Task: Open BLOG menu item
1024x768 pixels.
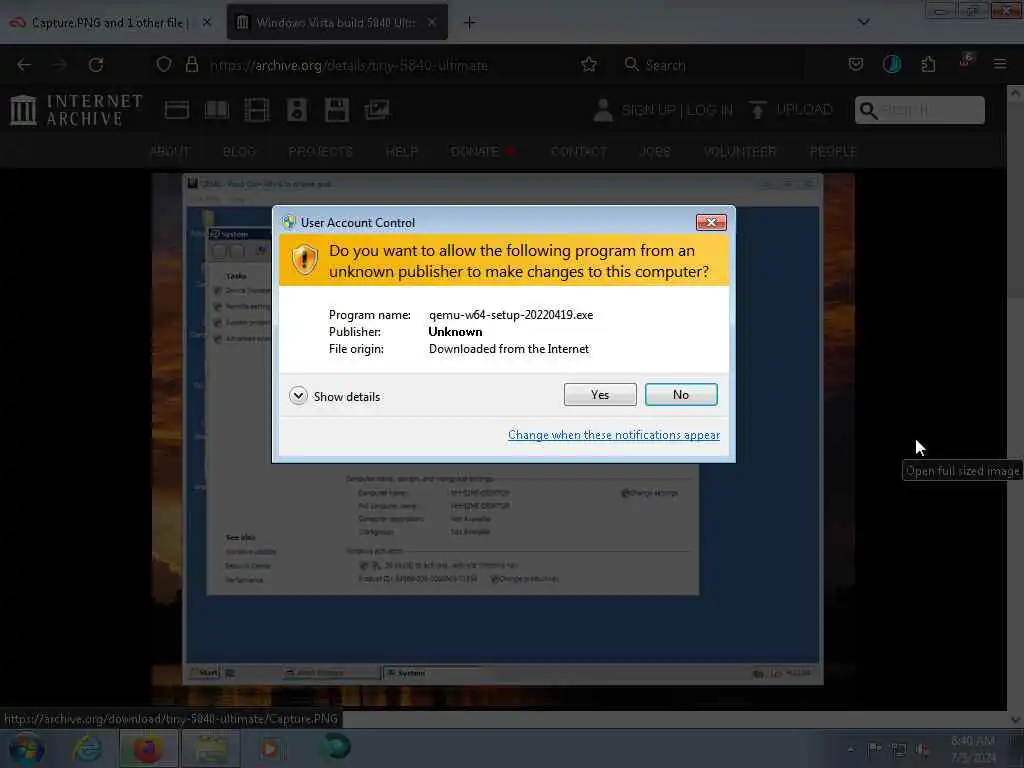Action: pos(239,152)
